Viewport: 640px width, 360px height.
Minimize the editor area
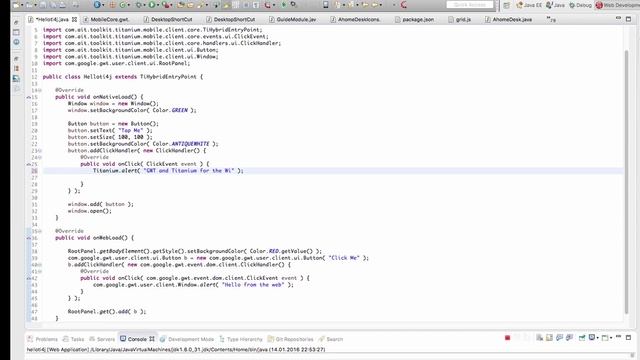pos(618,18)
